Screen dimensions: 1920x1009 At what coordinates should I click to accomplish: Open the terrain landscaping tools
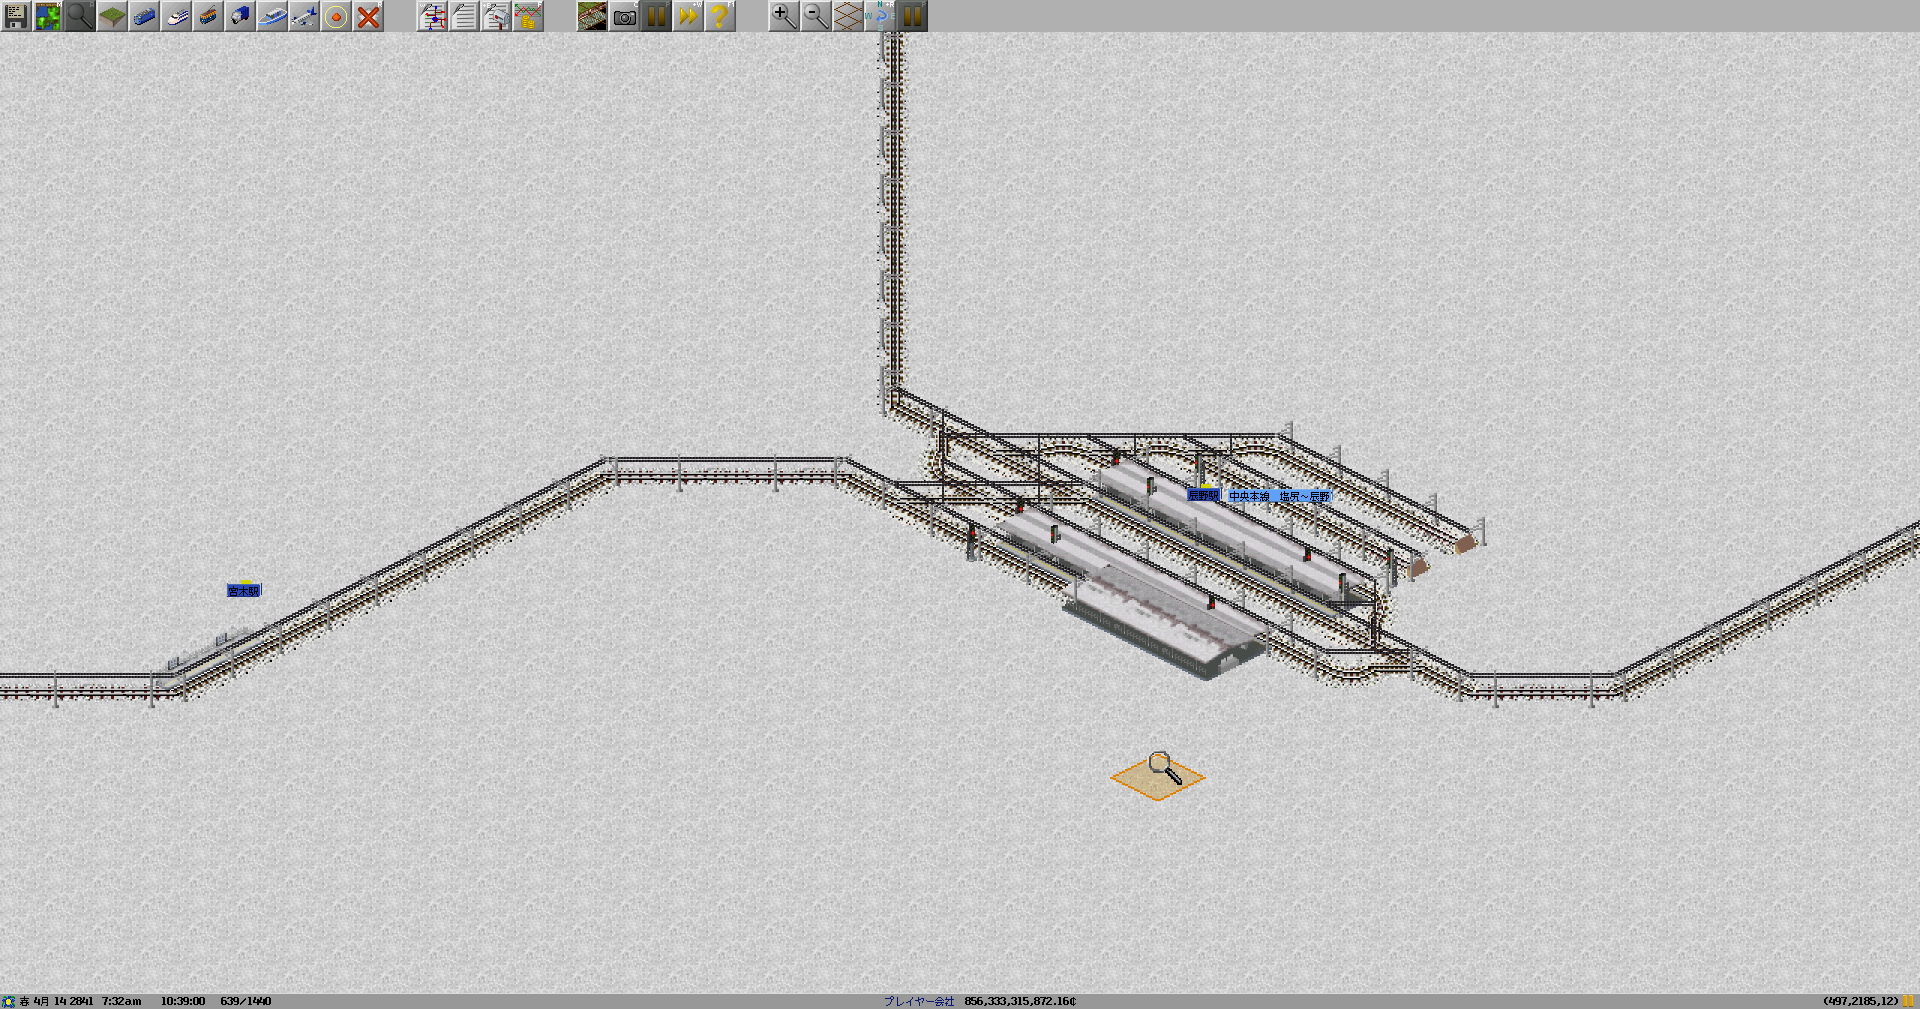112,16
